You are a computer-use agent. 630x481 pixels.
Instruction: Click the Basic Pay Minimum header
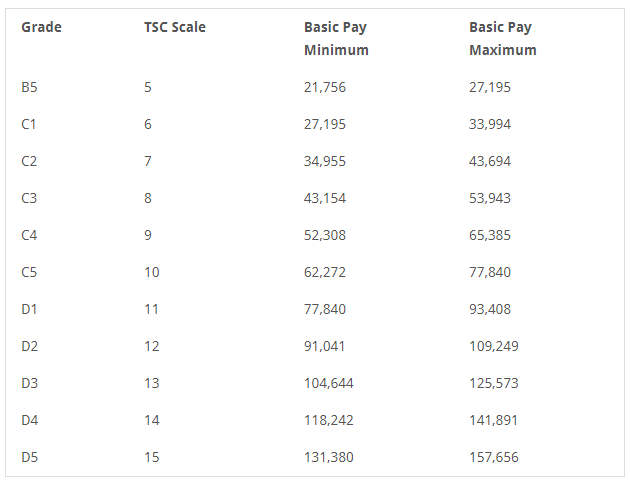[336, 38]
